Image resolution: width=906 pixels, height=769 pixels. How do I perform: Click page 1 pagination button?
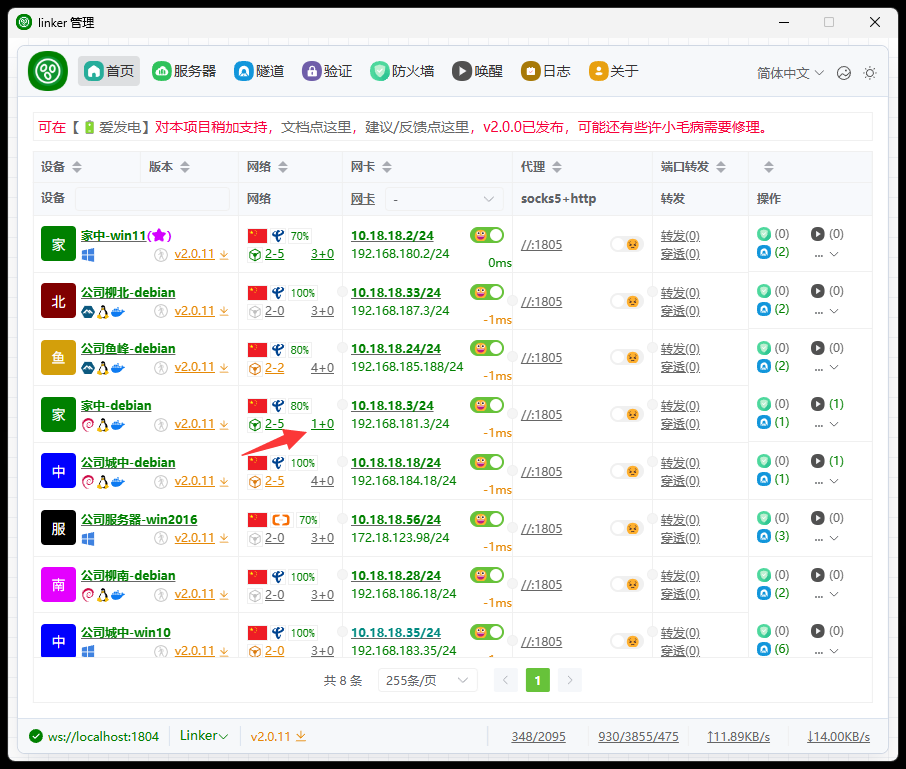[x=537, y=680]
